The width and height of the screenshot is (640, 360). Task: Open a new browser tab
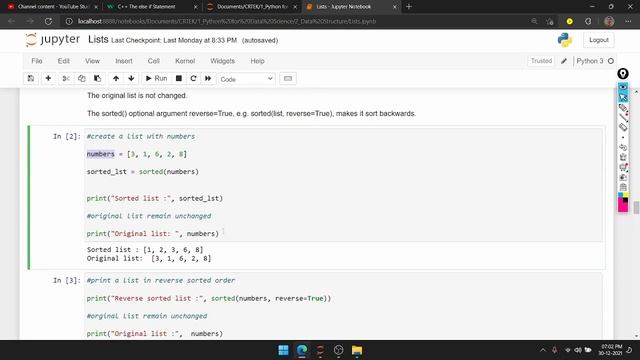pyautogui.click(x=409, y=7)
